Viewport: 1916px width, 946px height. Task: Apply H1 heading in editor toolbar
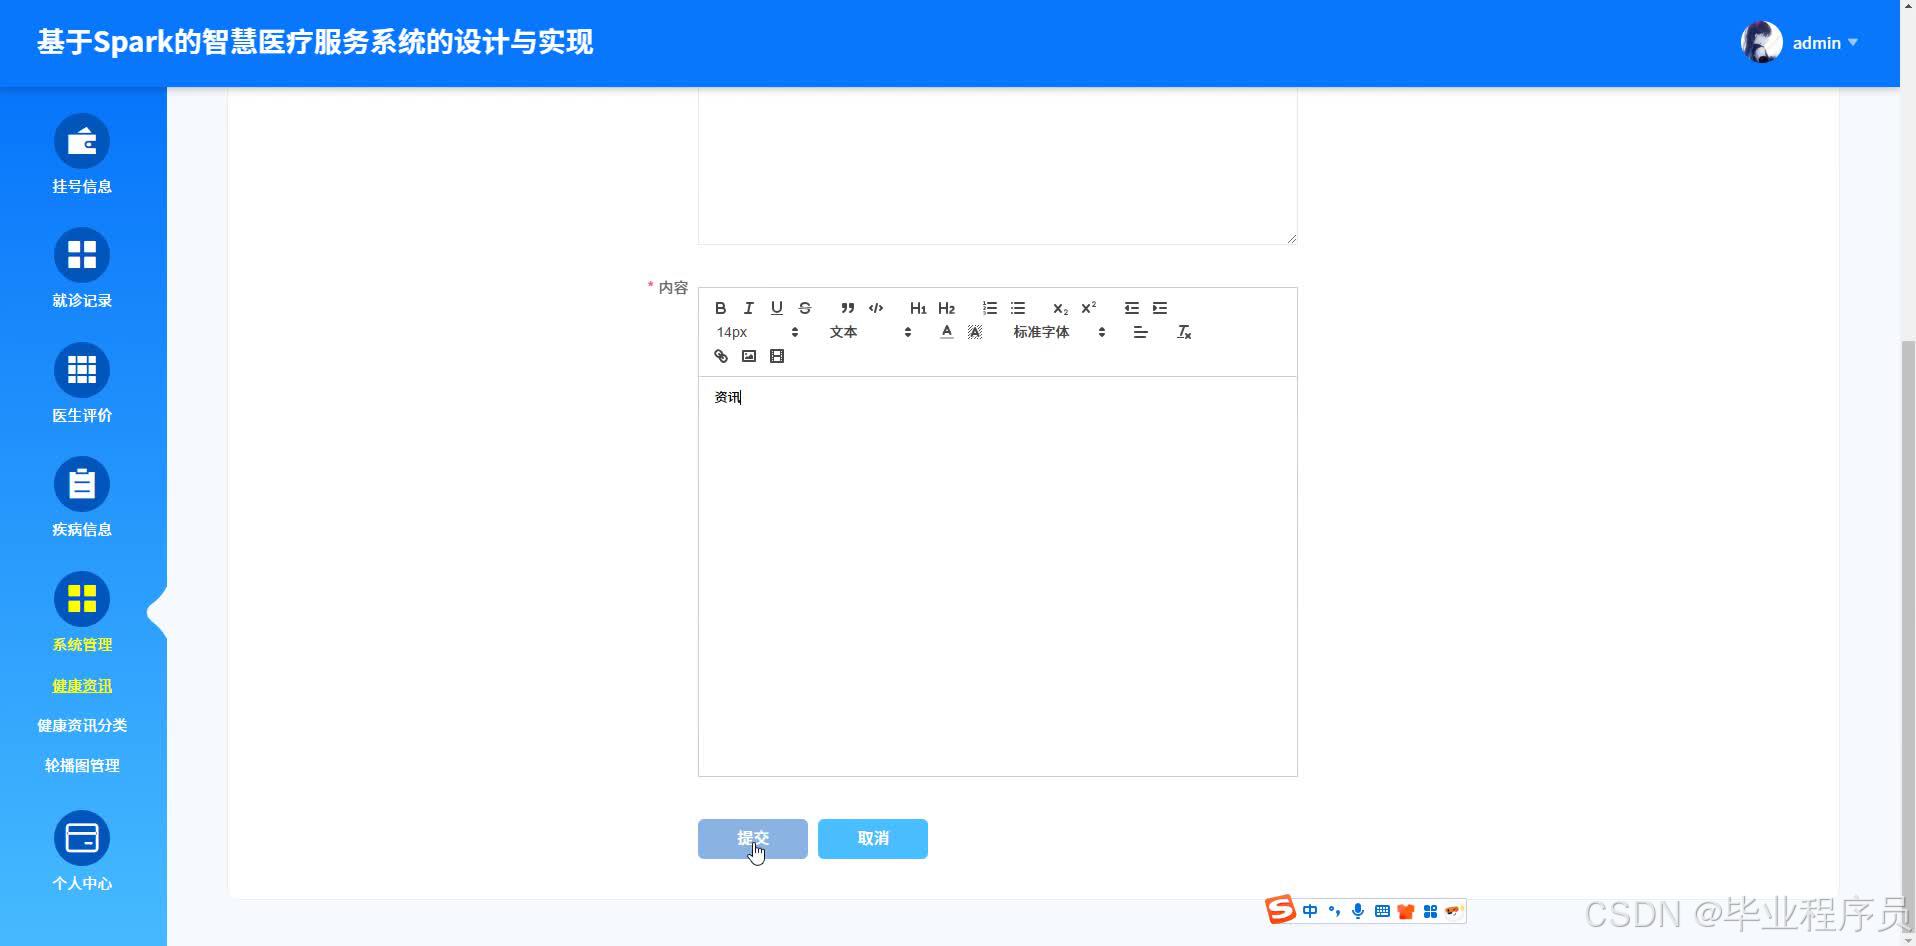[x=917, y=307]
